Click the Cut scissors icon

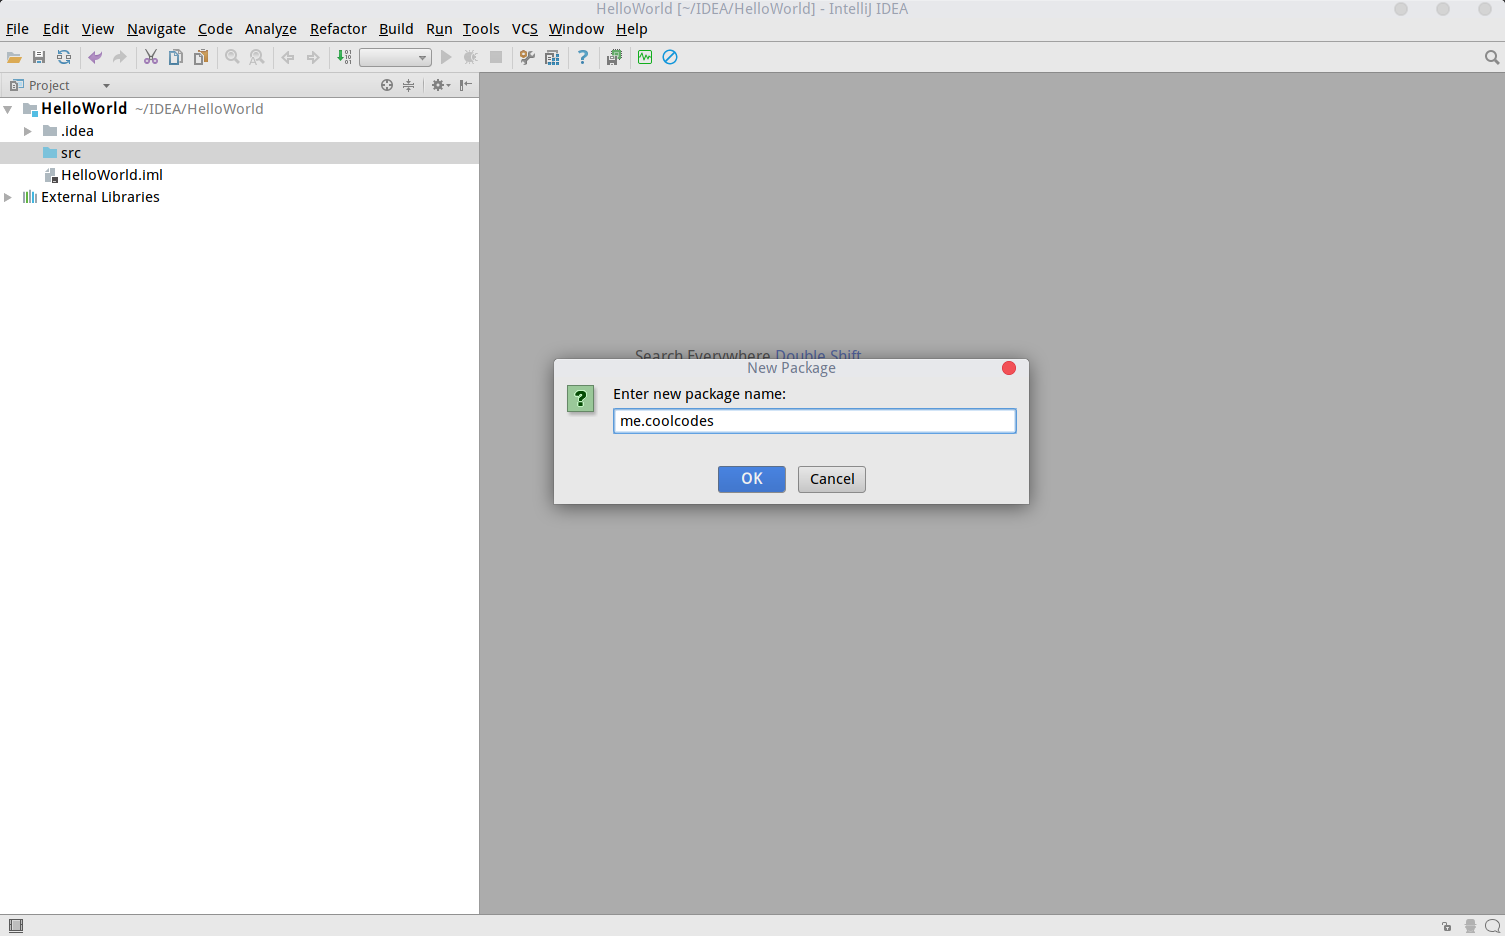(x=151, y=58)
